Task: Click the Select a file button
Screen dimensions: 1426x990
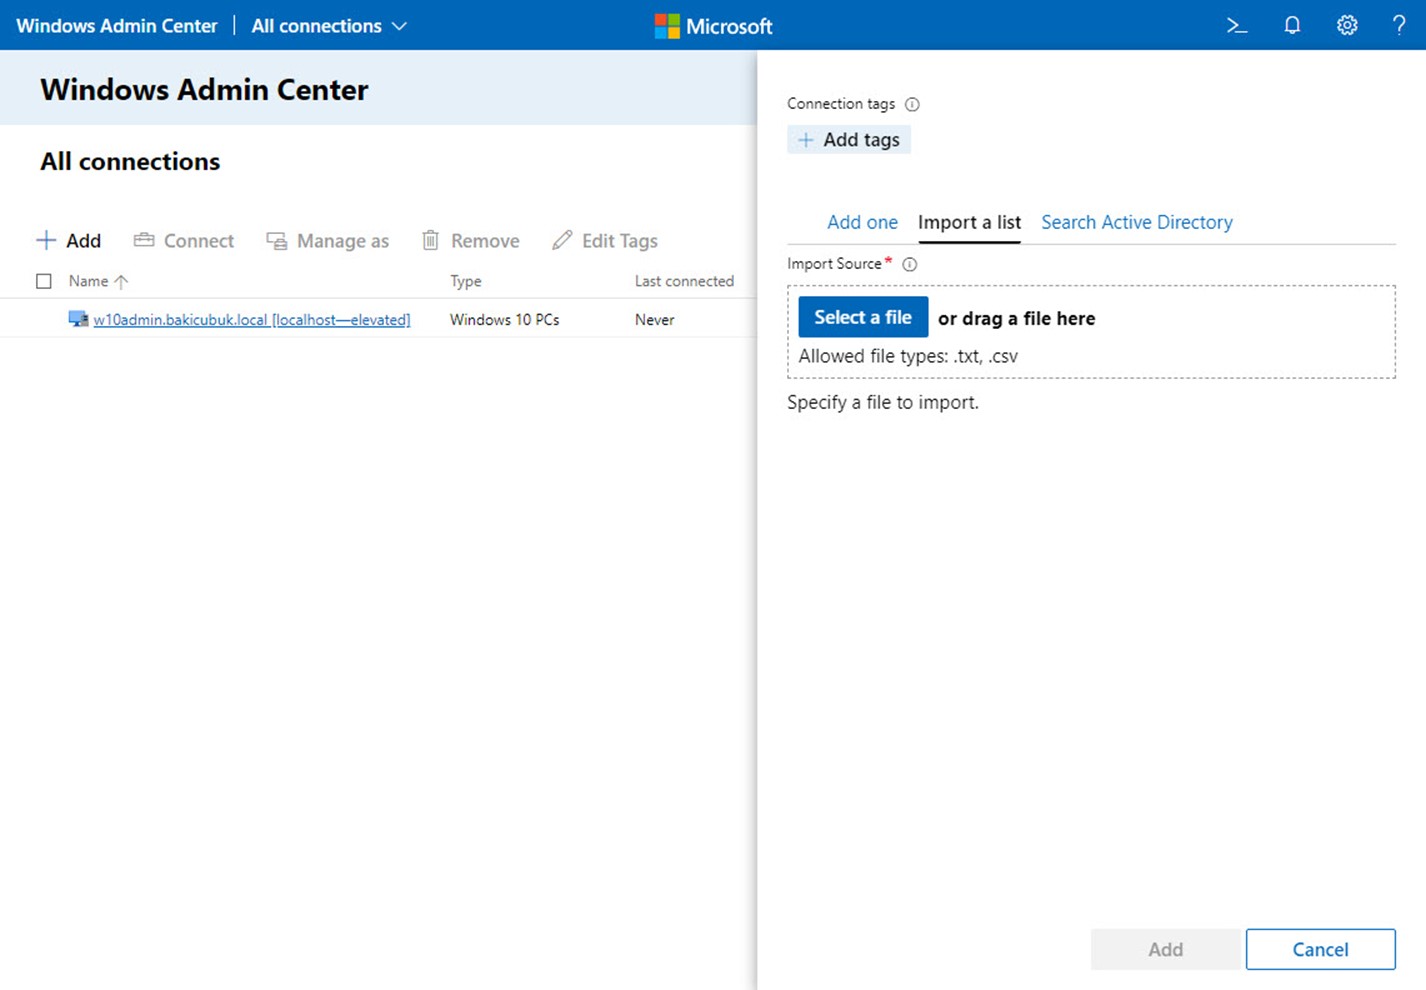Action: 863,317
